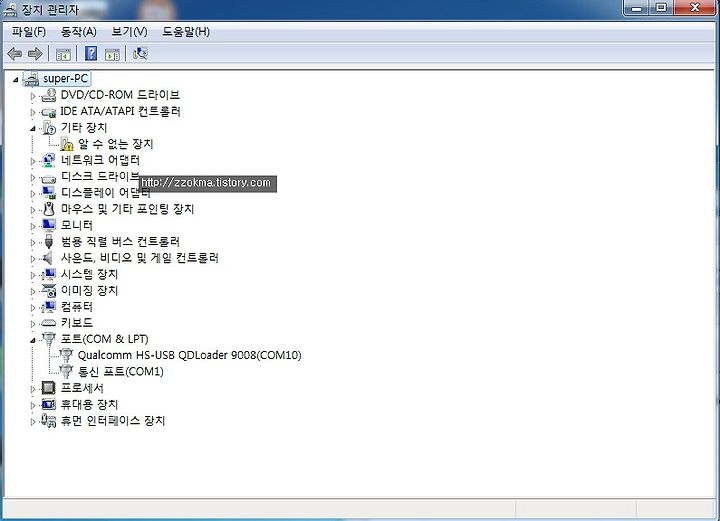
Task: Click the USB controller plug icon
Action: point(49,241)
